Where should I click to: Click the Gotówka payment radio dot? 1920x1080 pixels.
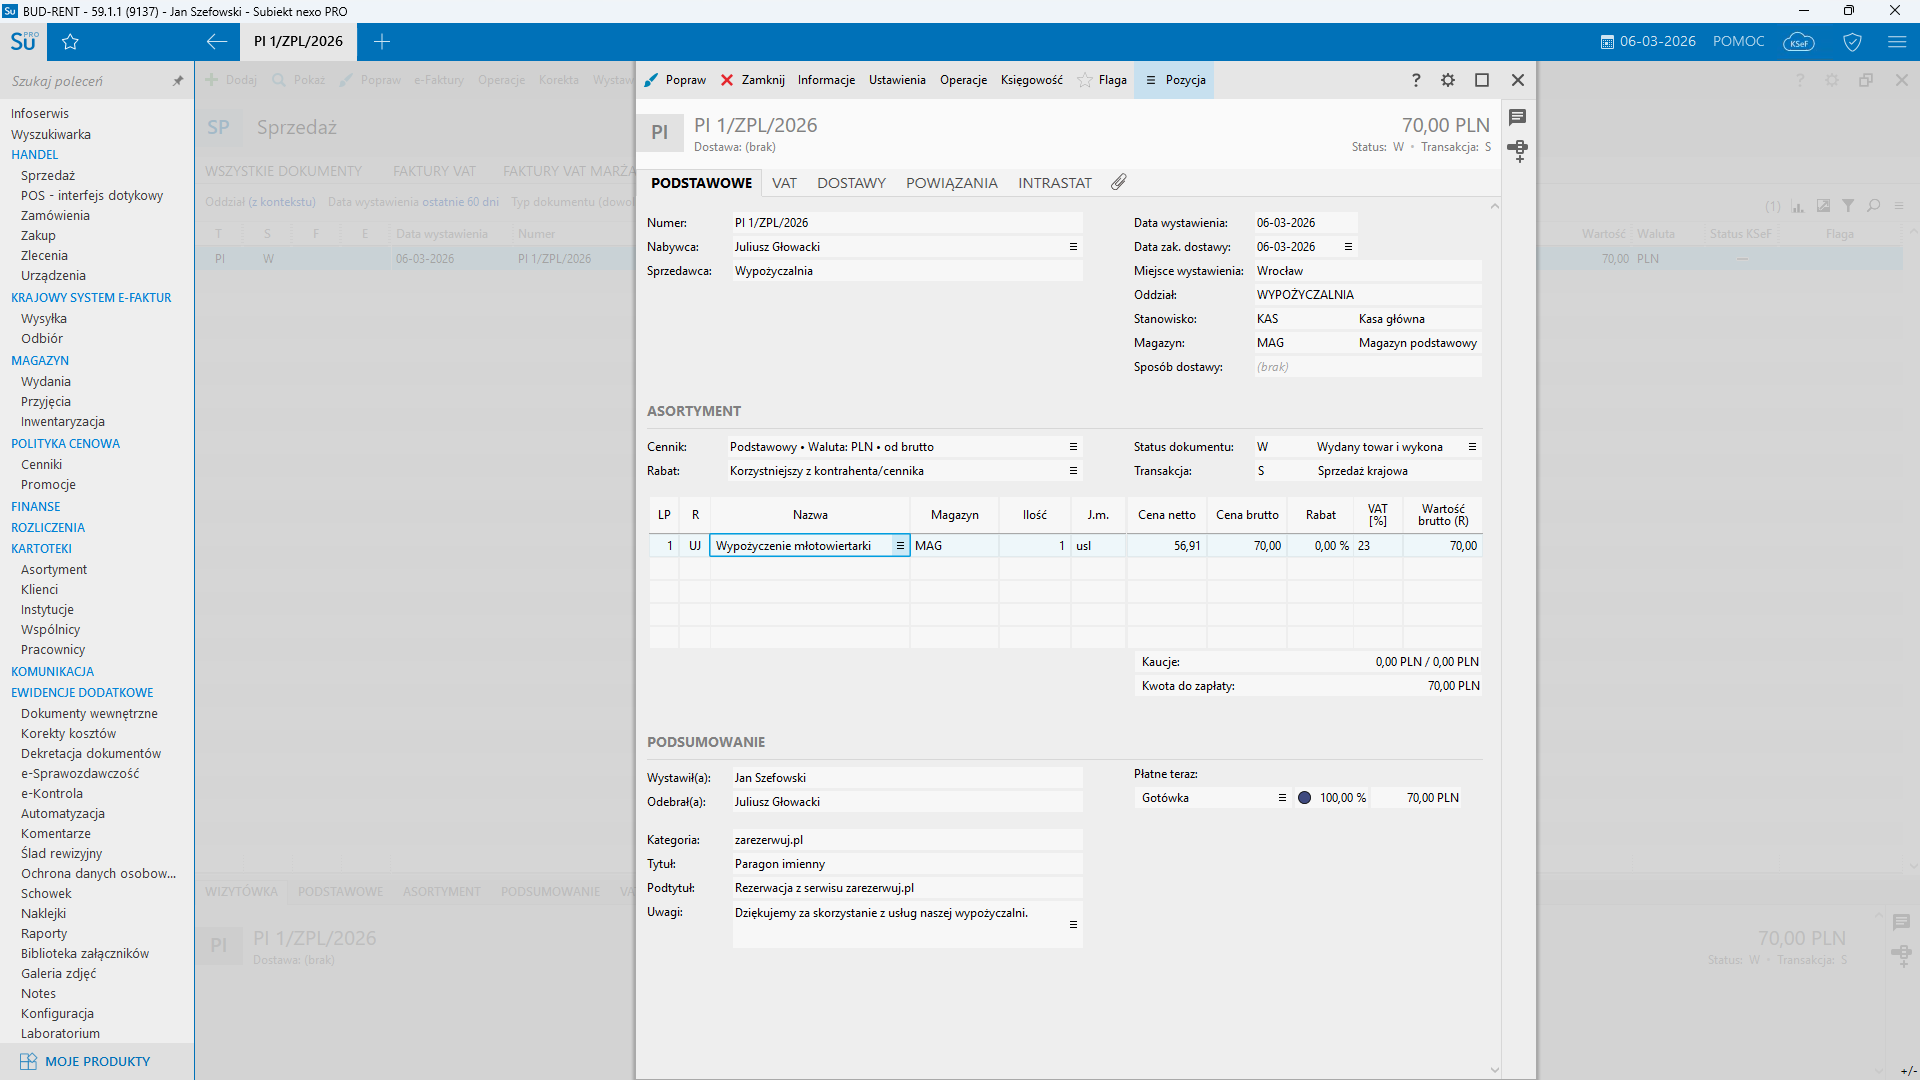coord(1304,798)
